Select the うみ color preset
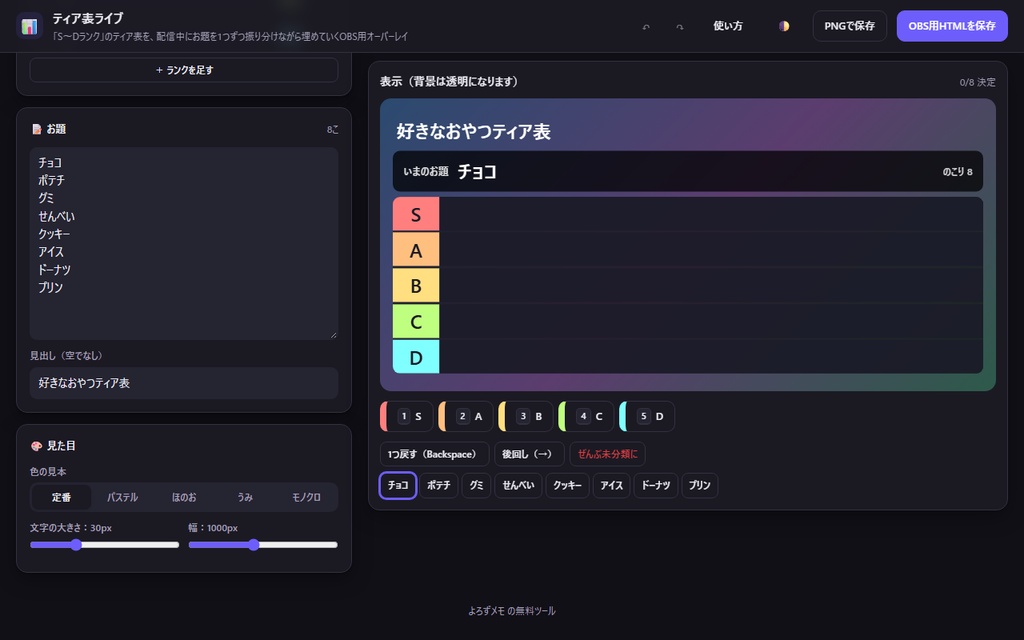This screenshot has width=1024, height=640. (x=245, y=497)
